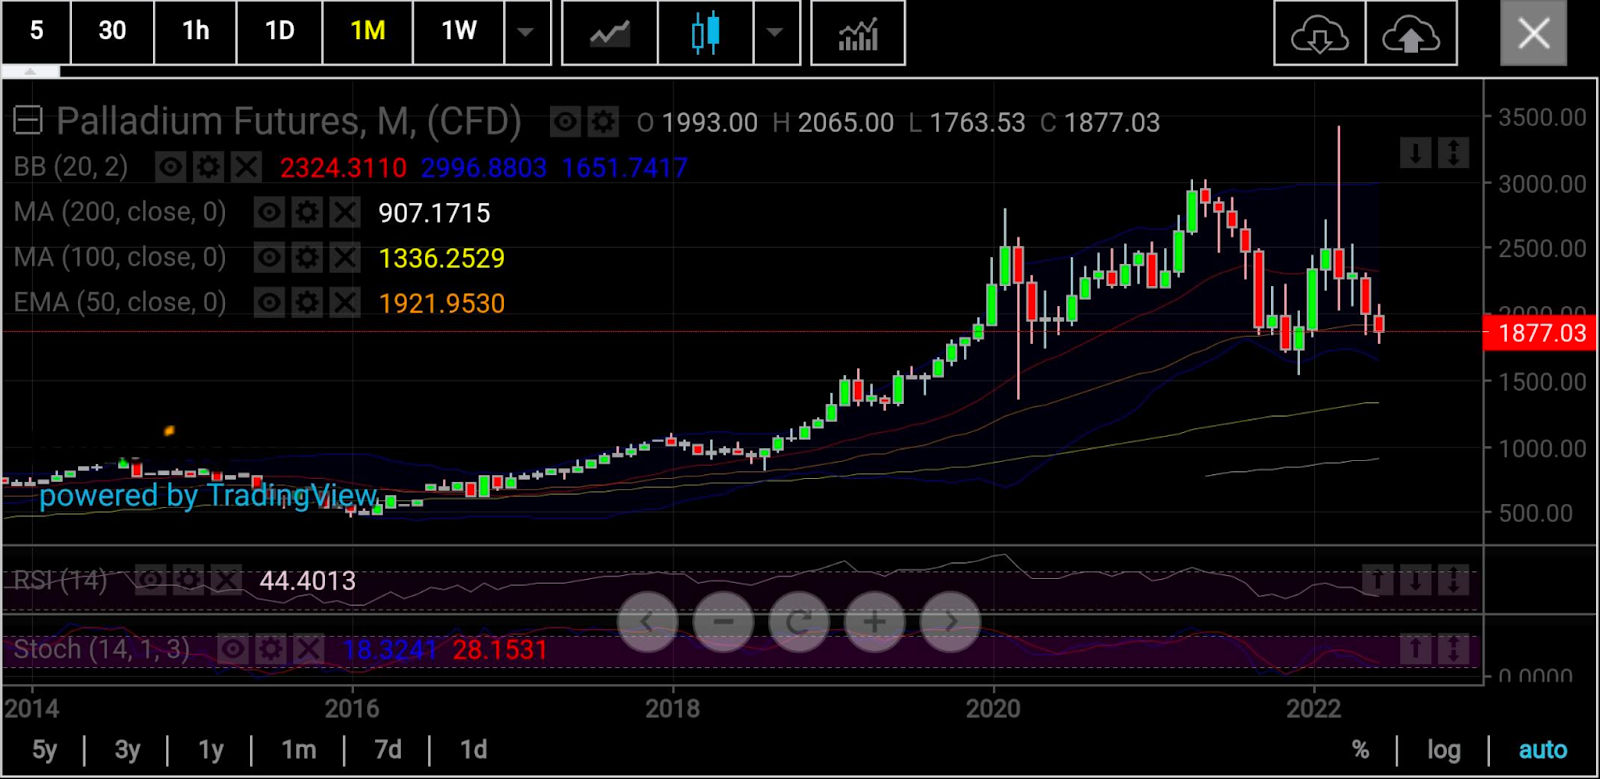This screenshot has width=1600, height=779.
Task: Select the candlestick chart style
Action: coord(705,33)
